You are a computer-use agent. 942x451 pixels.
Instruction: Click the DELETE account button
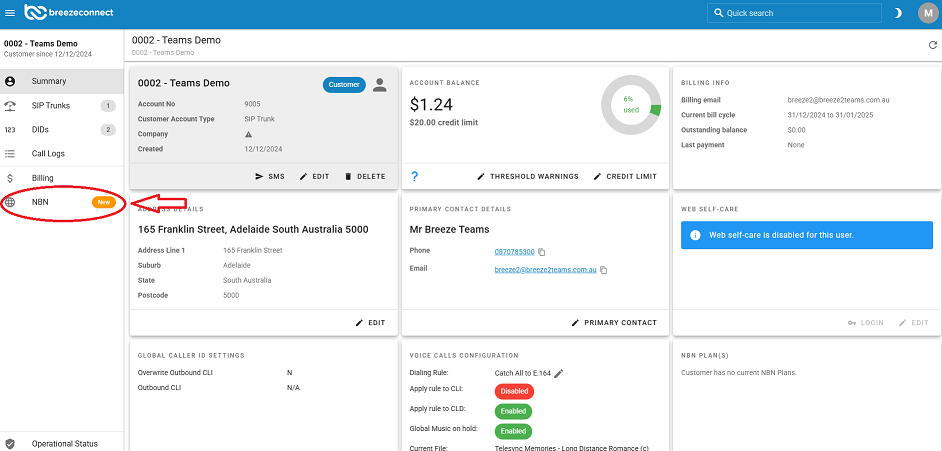point(365,177)
